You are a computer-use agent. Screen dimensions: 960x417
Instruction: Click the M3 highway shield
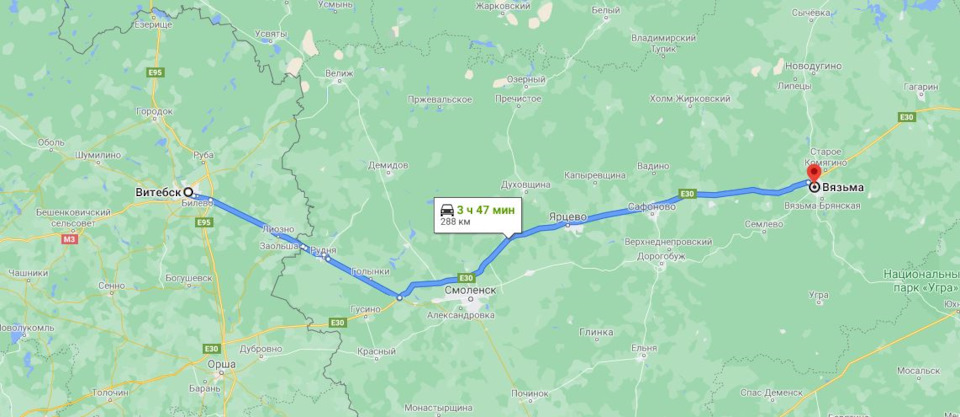pyautogui.click(x=69, y=241)
